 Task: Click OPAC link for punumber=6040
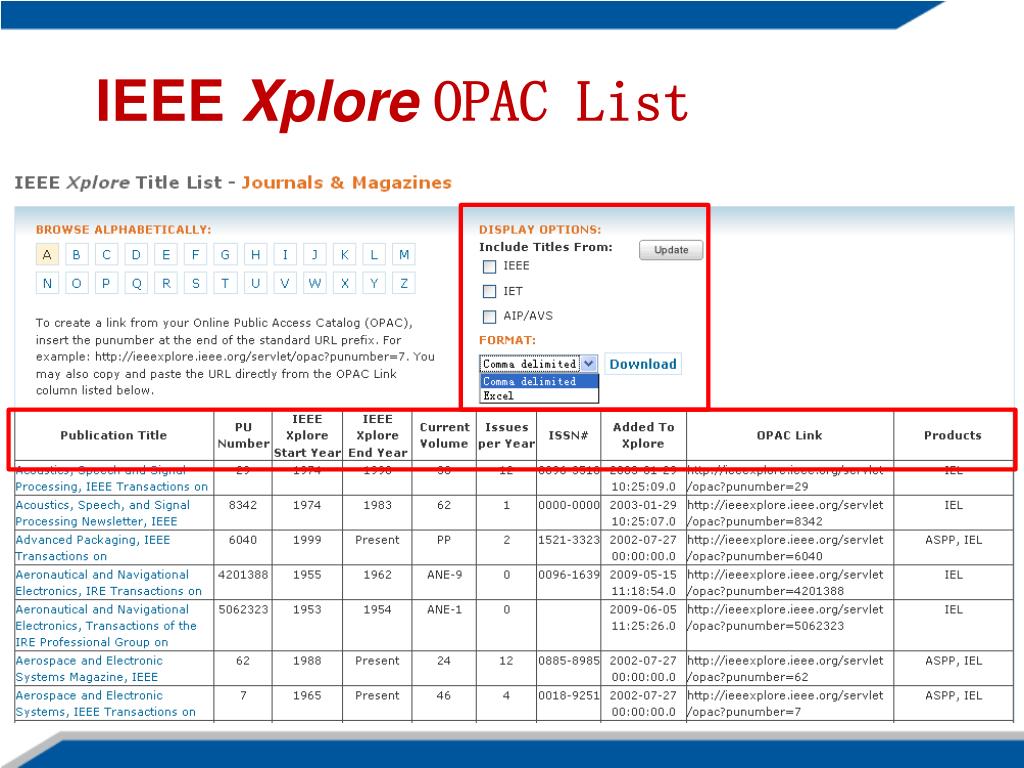pos(785,548)
